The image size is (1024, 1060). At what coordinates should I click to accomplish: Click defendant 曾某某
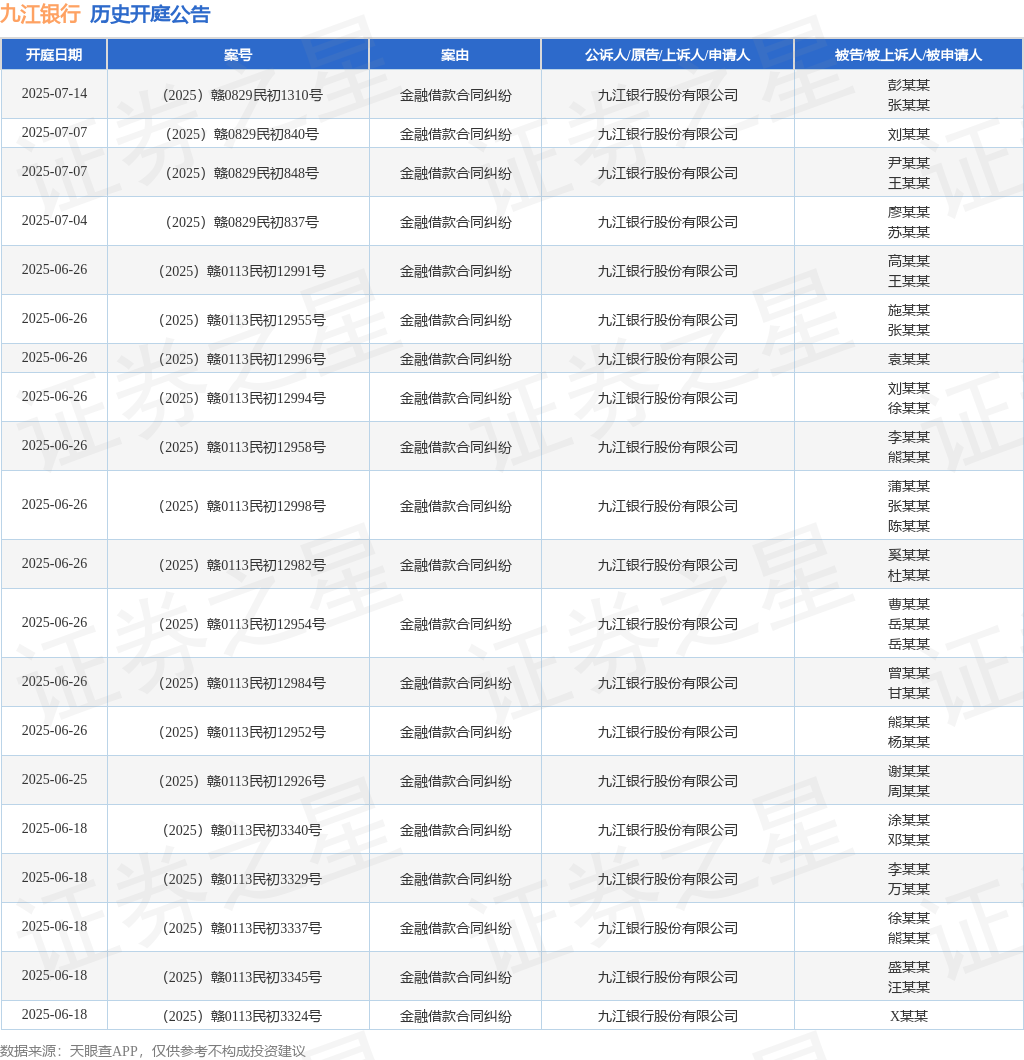(x=908, y=673)
